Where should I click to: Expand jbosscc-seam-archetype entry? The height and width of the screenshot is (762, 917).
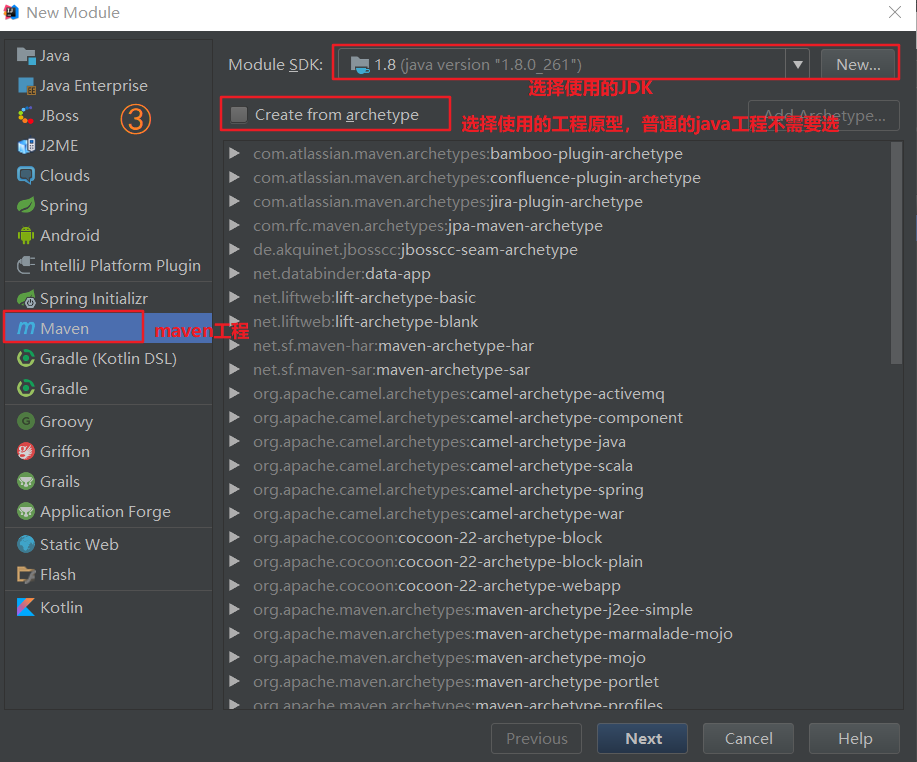(235, 249)
